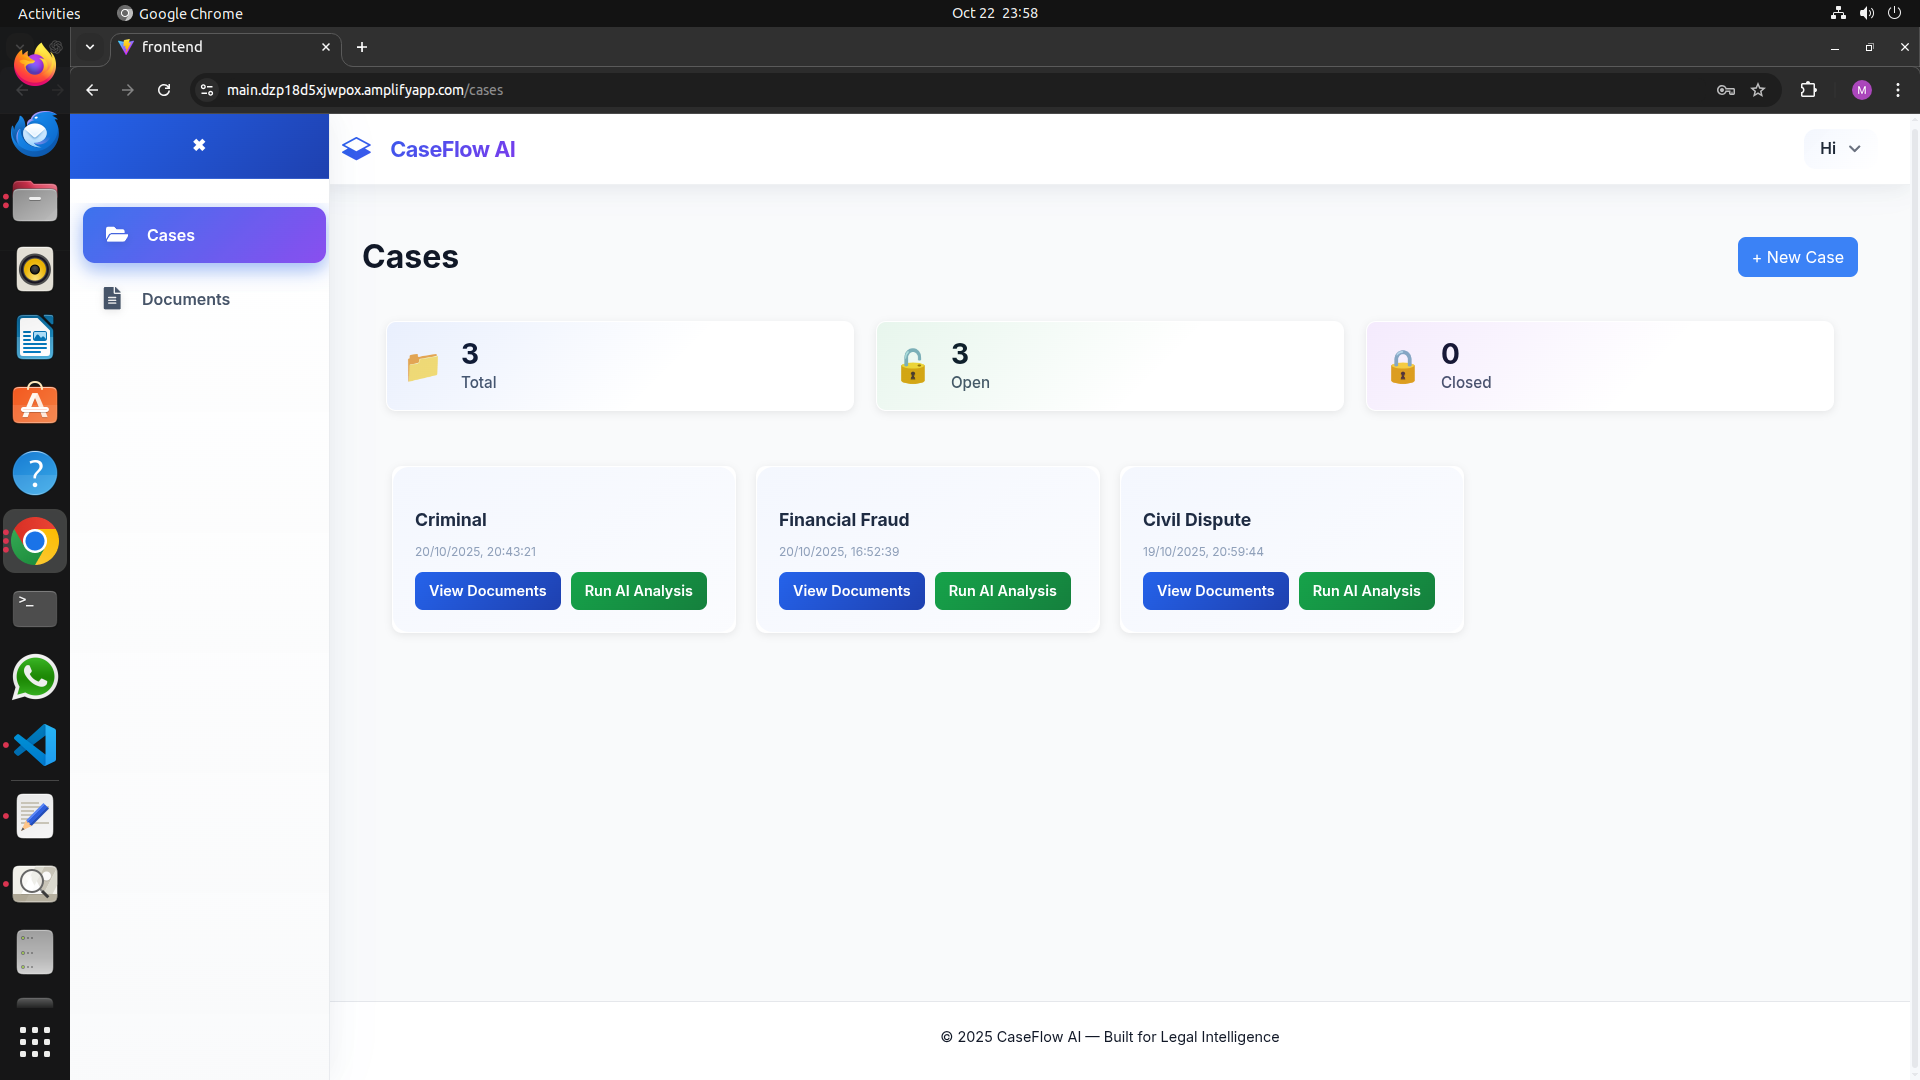This screenshot has width=1920, height=1080.
Task: Expand the Hi user dropdown
Action: pos(1839,148)
